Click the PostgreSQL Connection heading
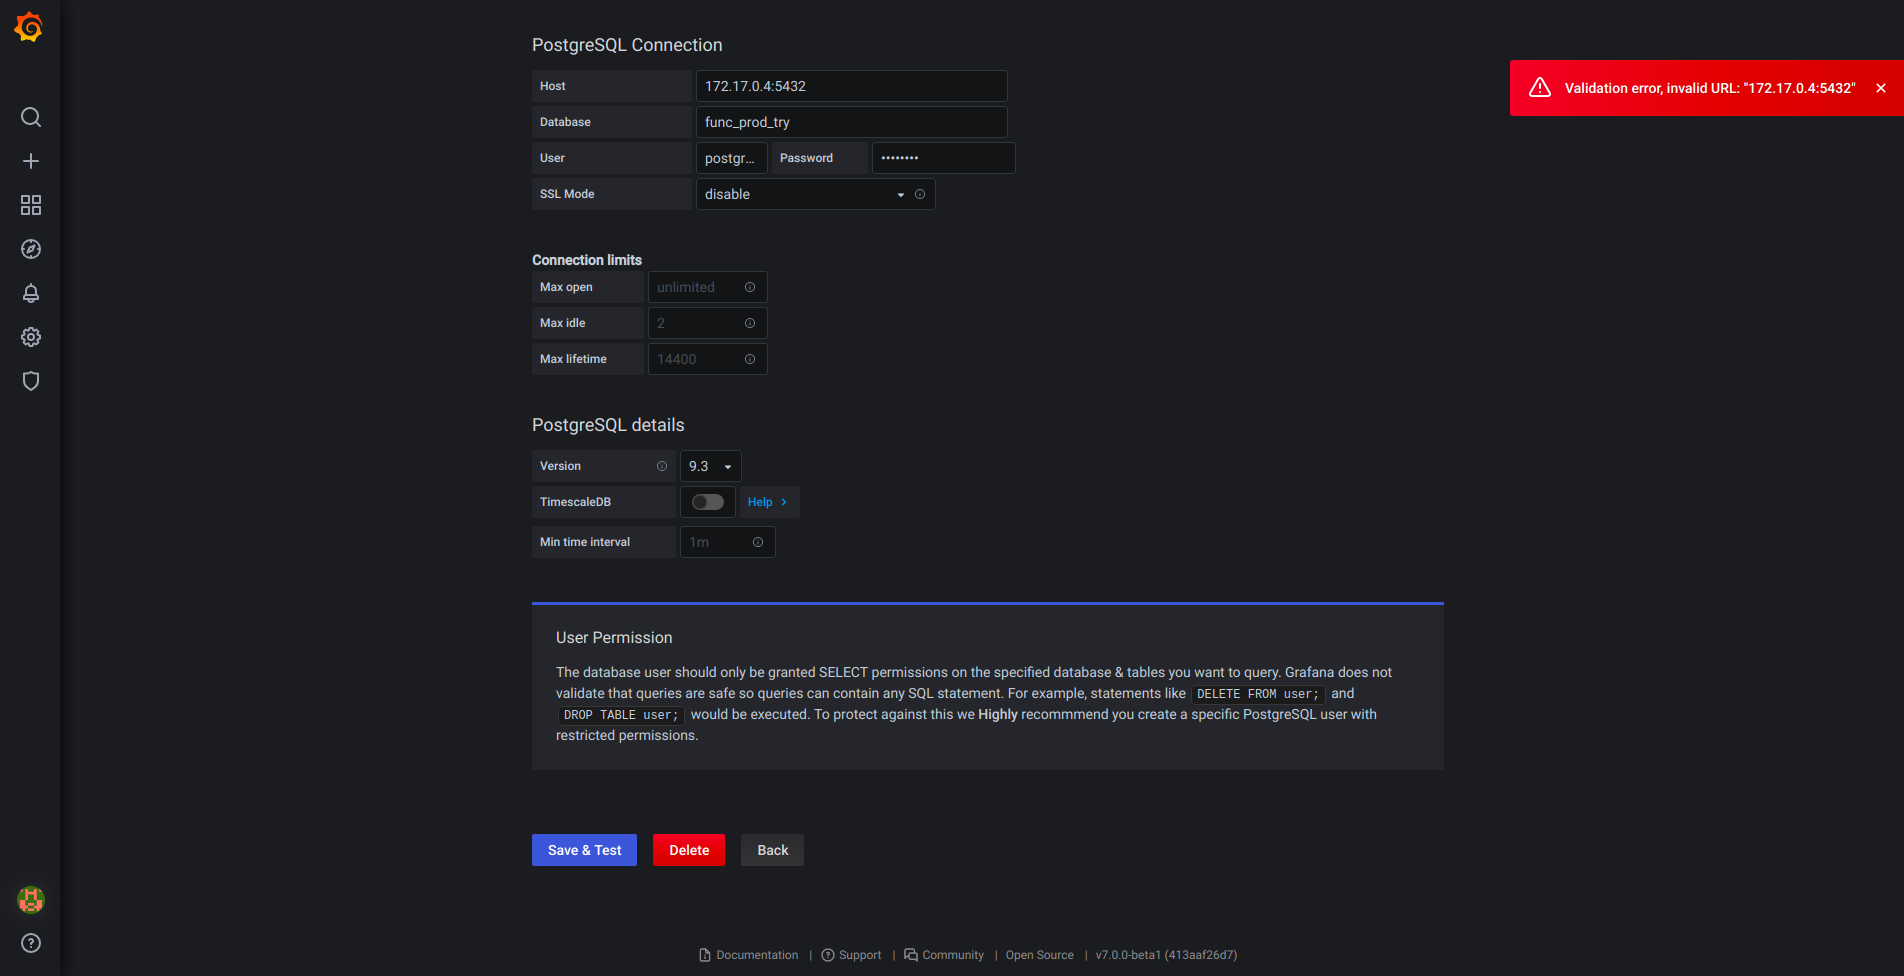The image size is (1904, 976). click(627, 45)
